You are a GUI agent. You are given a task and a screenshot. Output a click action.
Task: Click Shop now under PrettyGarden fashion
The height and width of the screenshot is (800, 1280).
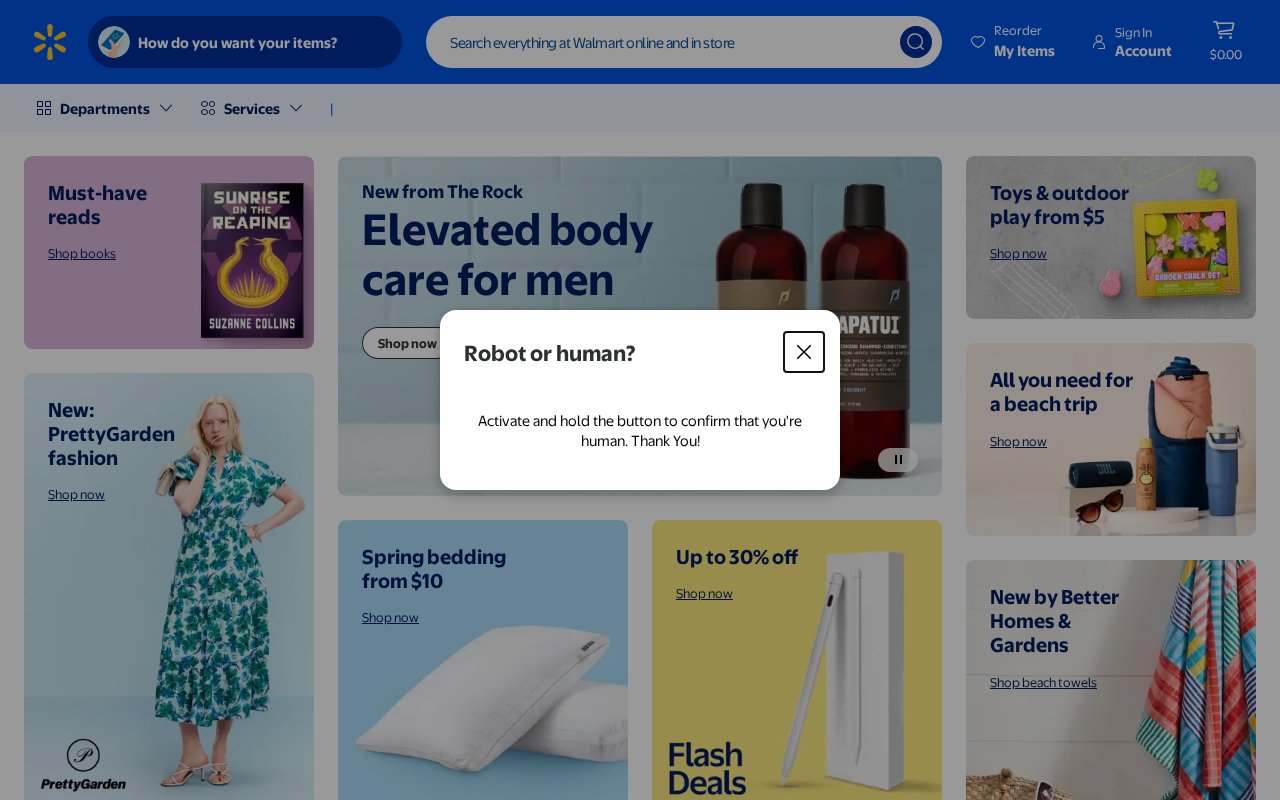76,495
